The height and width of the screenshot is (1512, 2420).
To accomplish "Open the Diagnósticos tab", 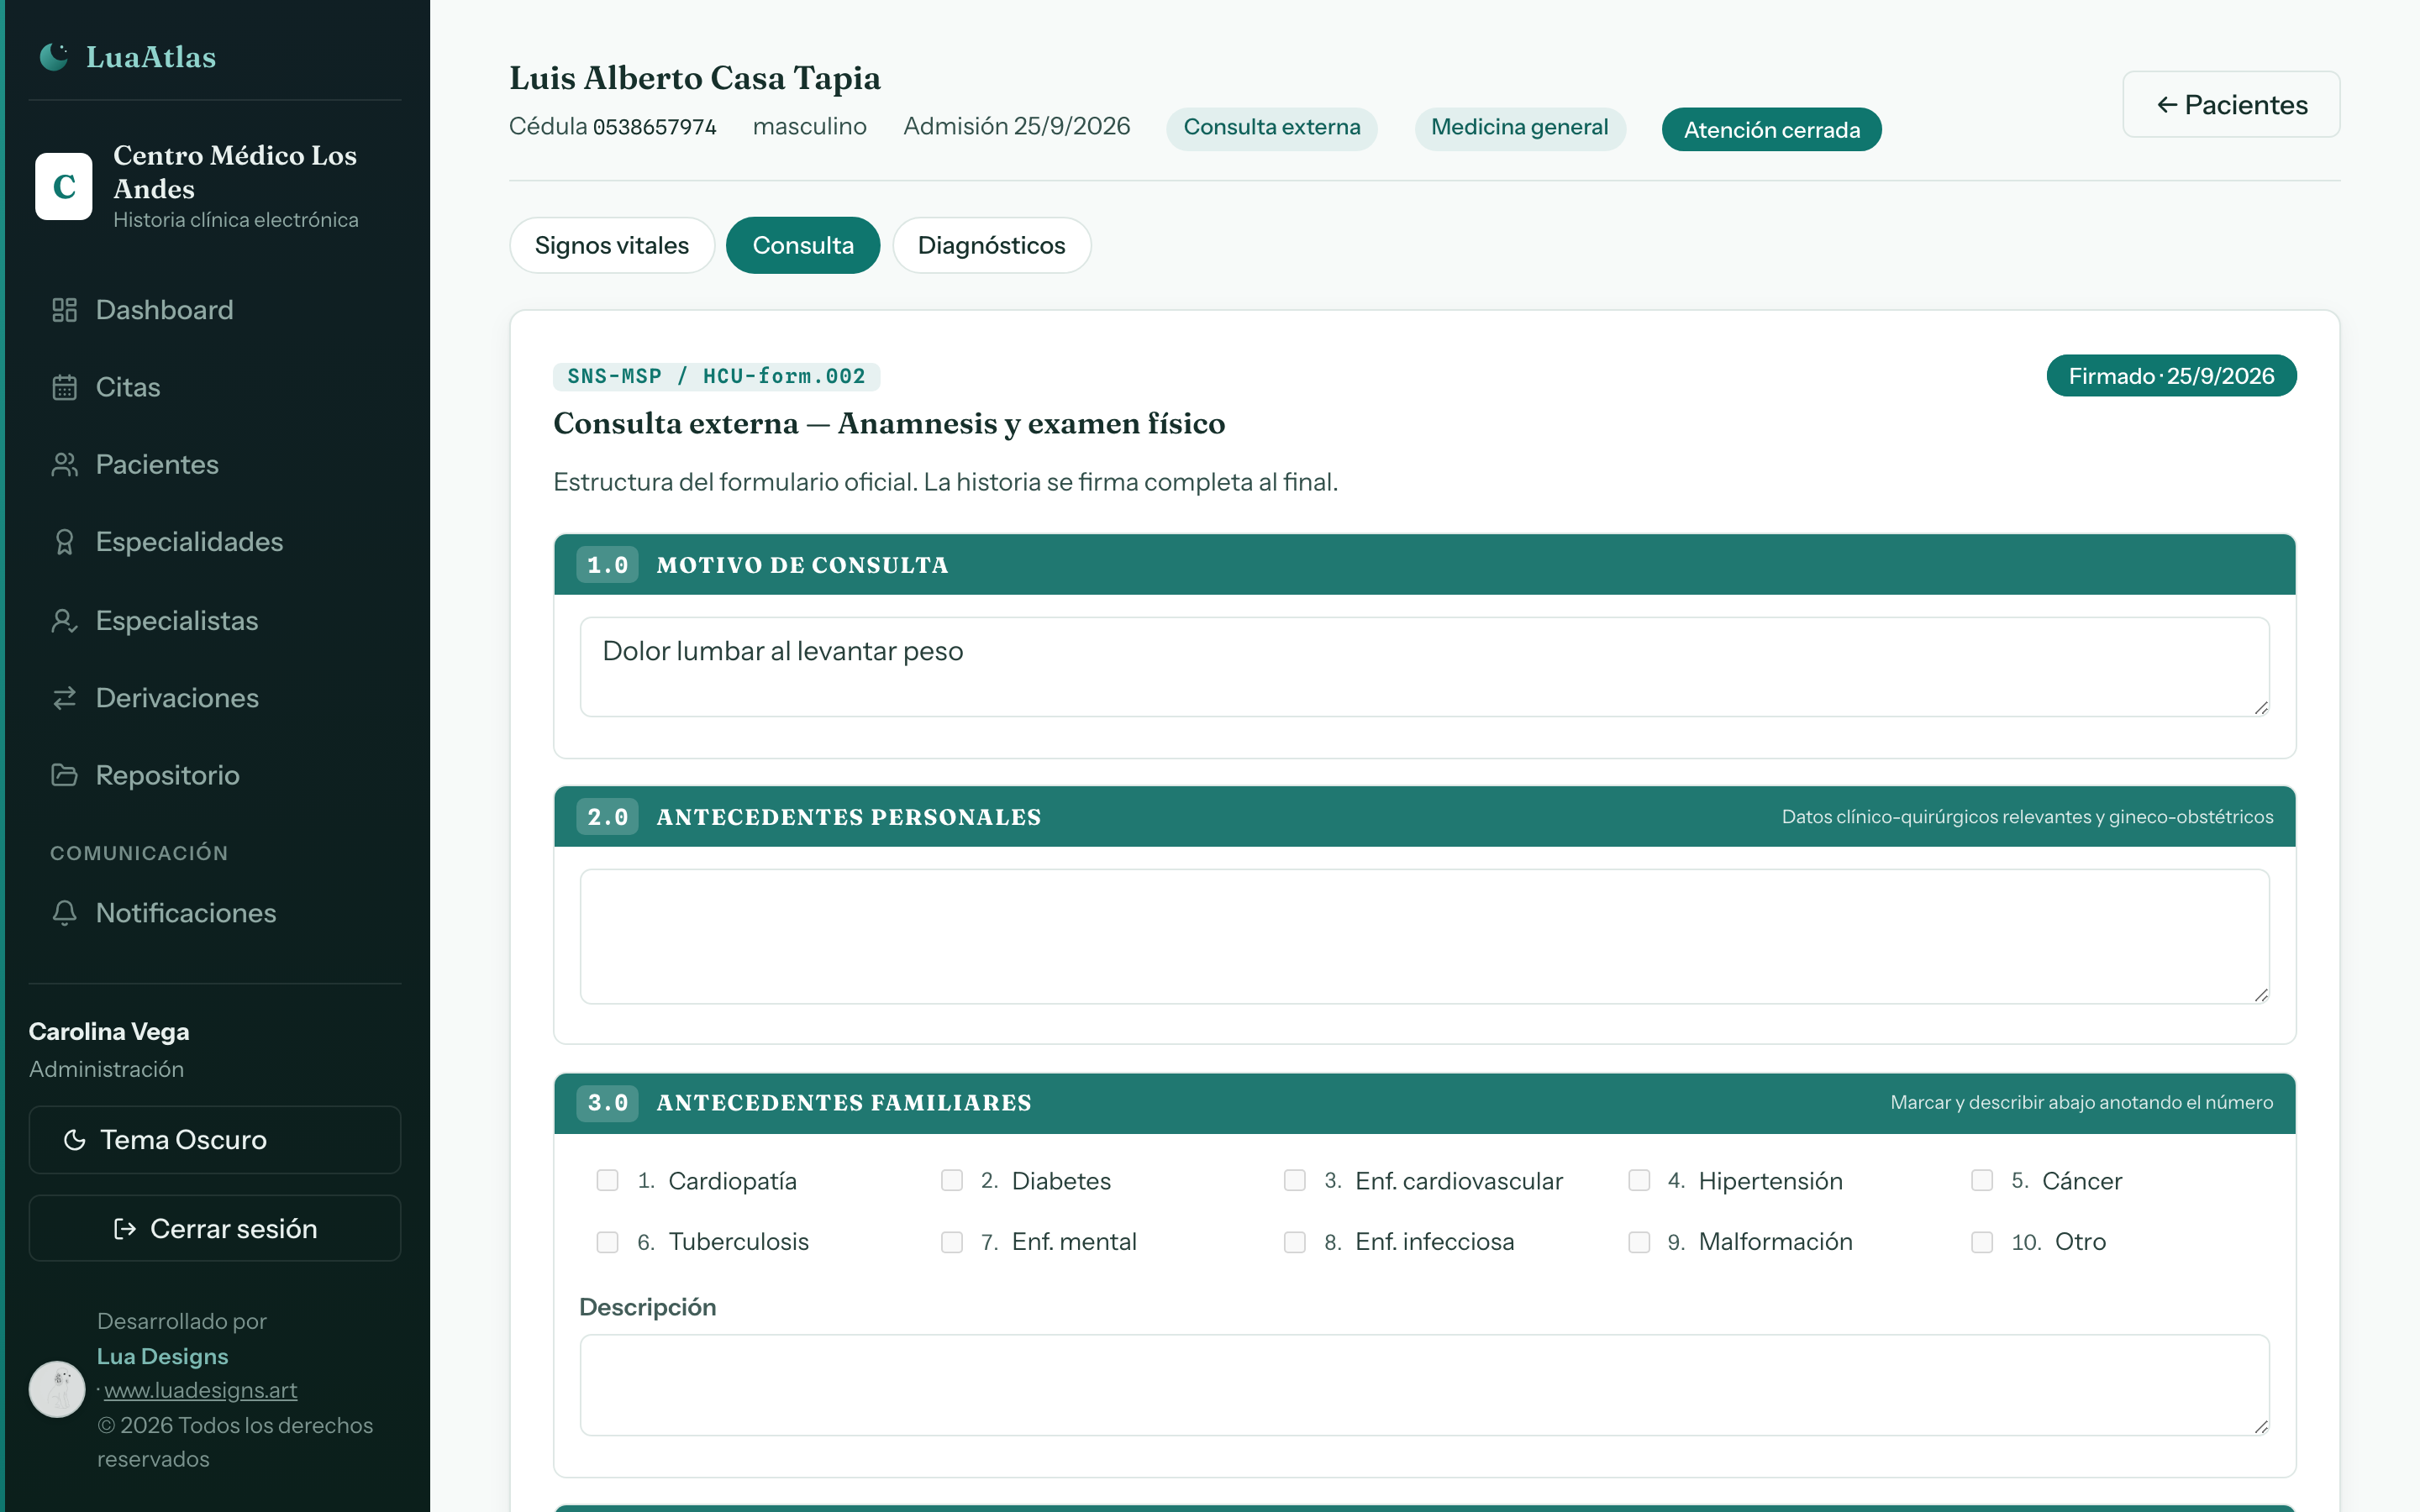I will click(991, 245).
